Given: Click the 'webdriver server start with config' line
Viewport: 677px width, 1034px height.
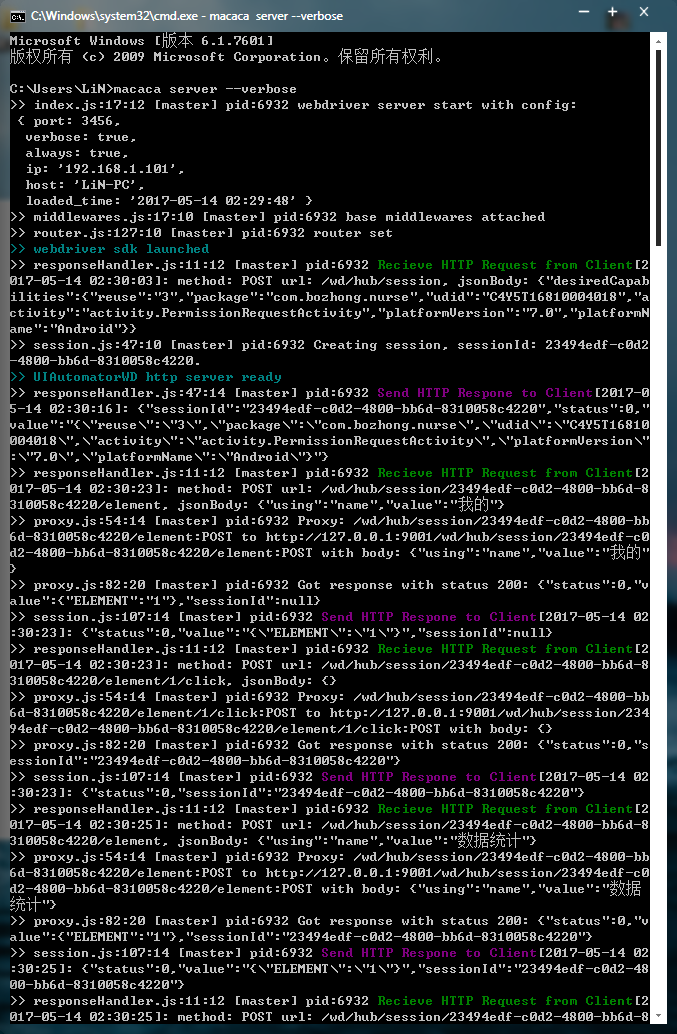Looking at the screenshot, I should point(293,106).
